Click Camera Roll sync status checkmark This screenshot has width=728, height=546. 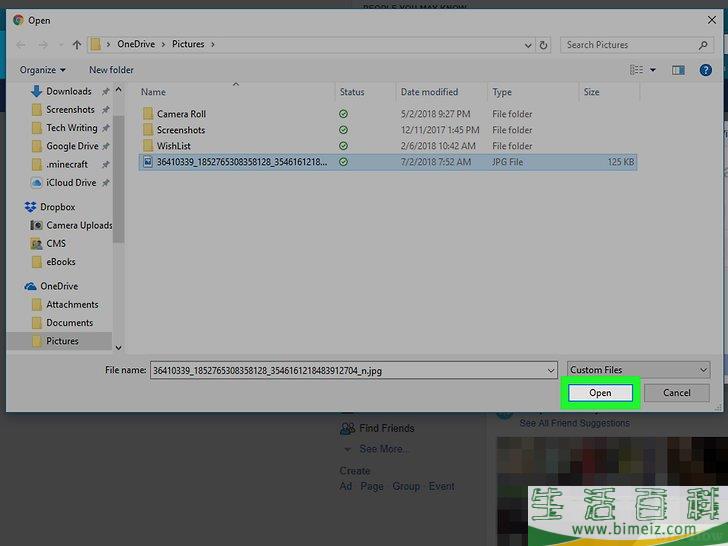(x=343, y=114)
